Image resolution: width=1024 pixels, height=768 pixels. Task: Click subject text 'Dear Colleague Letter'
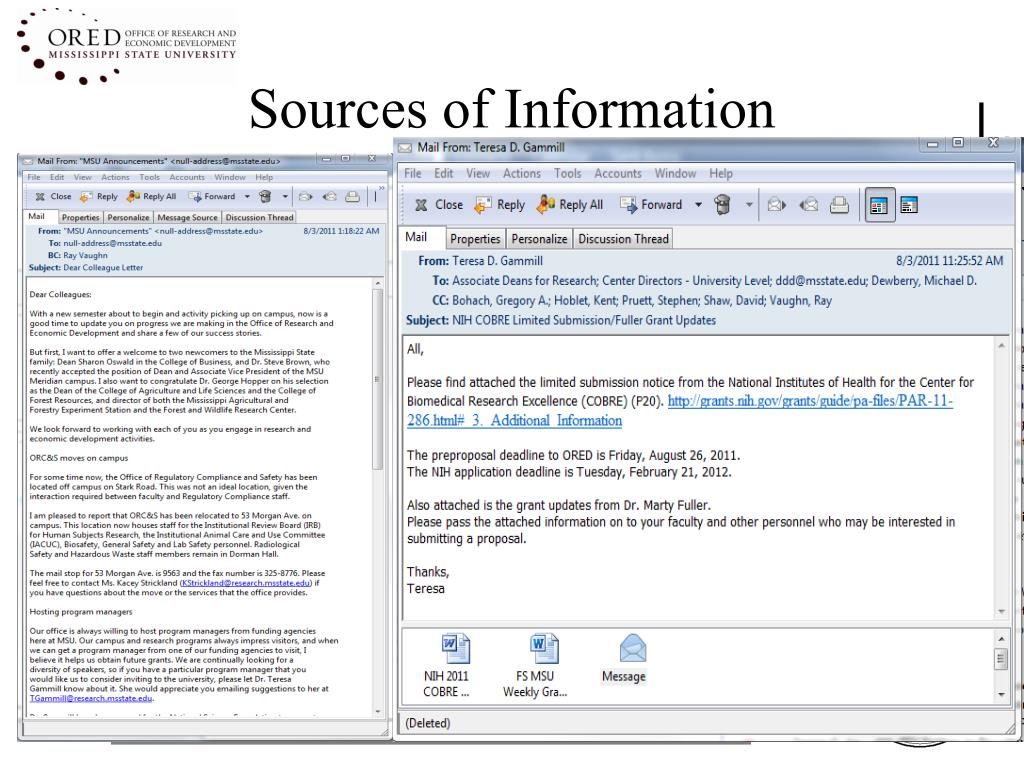(103, 268)
